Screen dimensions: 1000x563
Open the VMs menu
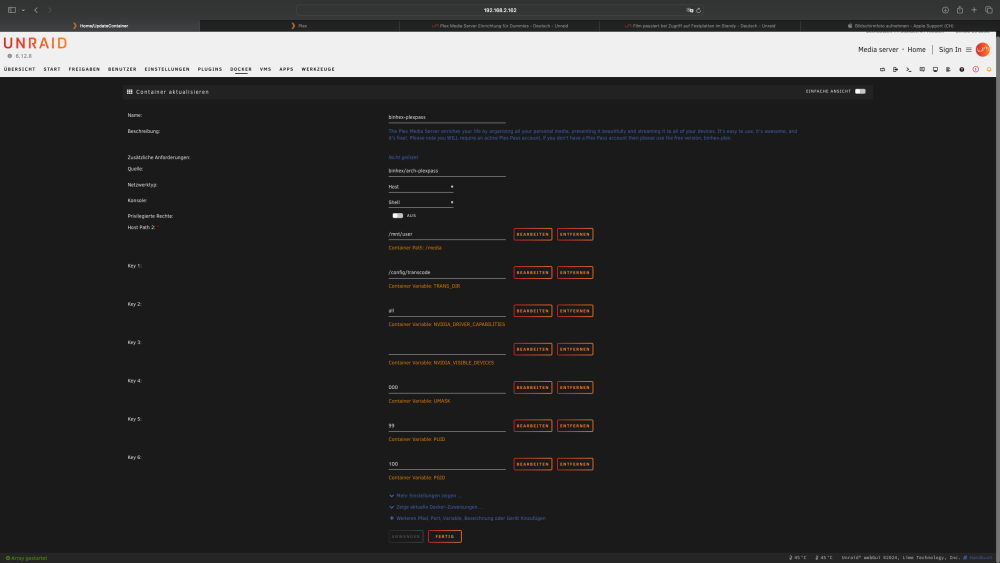(265, 69)
